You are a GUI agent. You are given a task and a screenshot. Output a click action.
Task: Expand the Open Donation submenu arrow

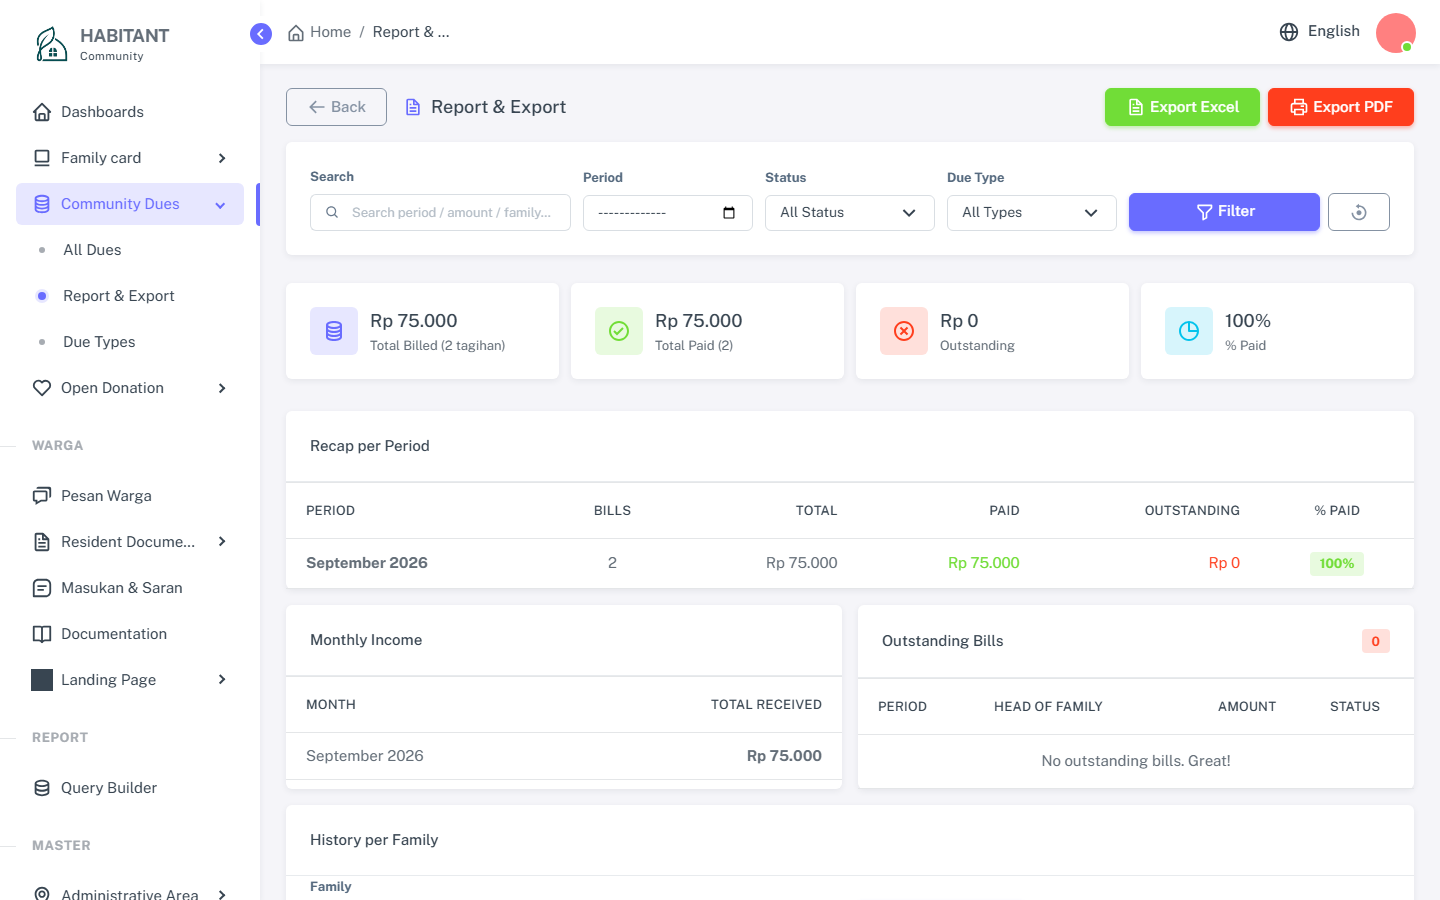[222, 388]
